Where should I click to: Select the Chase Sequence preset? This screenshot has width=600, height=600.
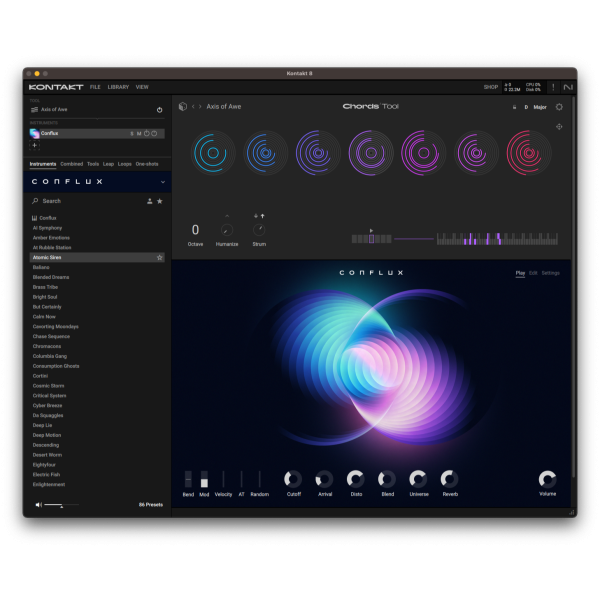click(x=51, y=337)
